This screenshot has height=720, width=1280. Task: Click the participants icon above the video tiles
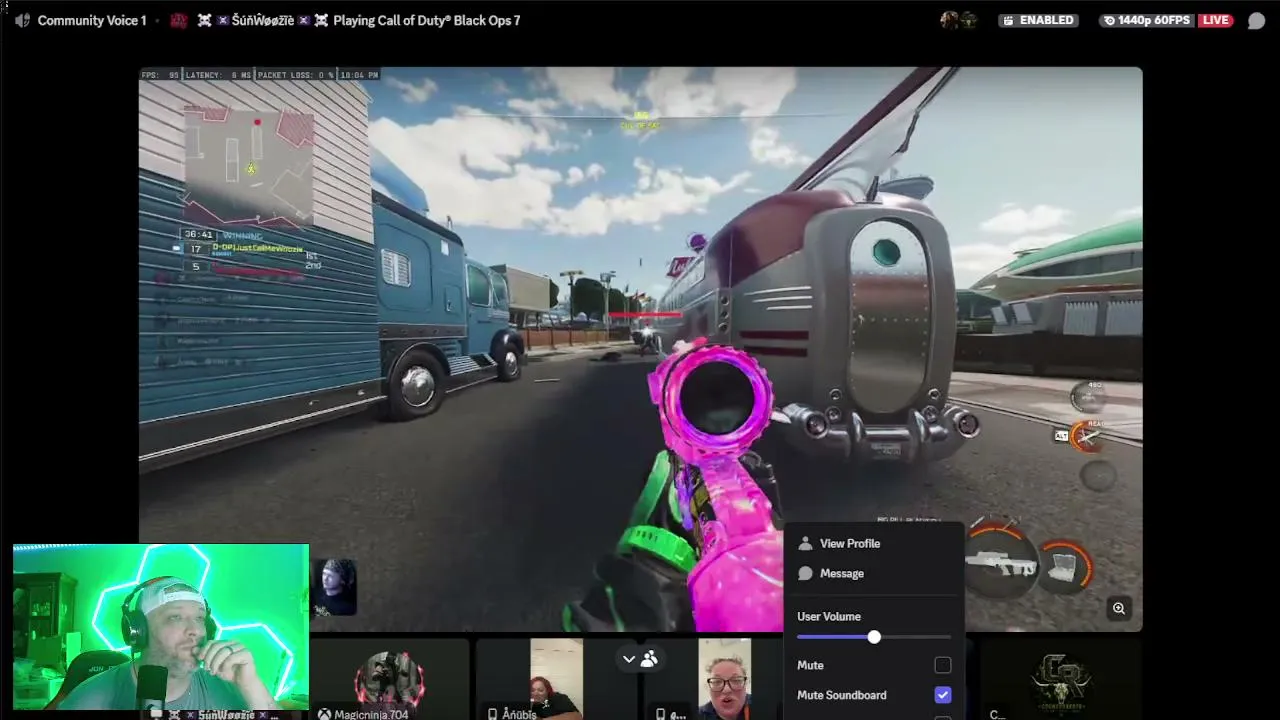(650, 658)
